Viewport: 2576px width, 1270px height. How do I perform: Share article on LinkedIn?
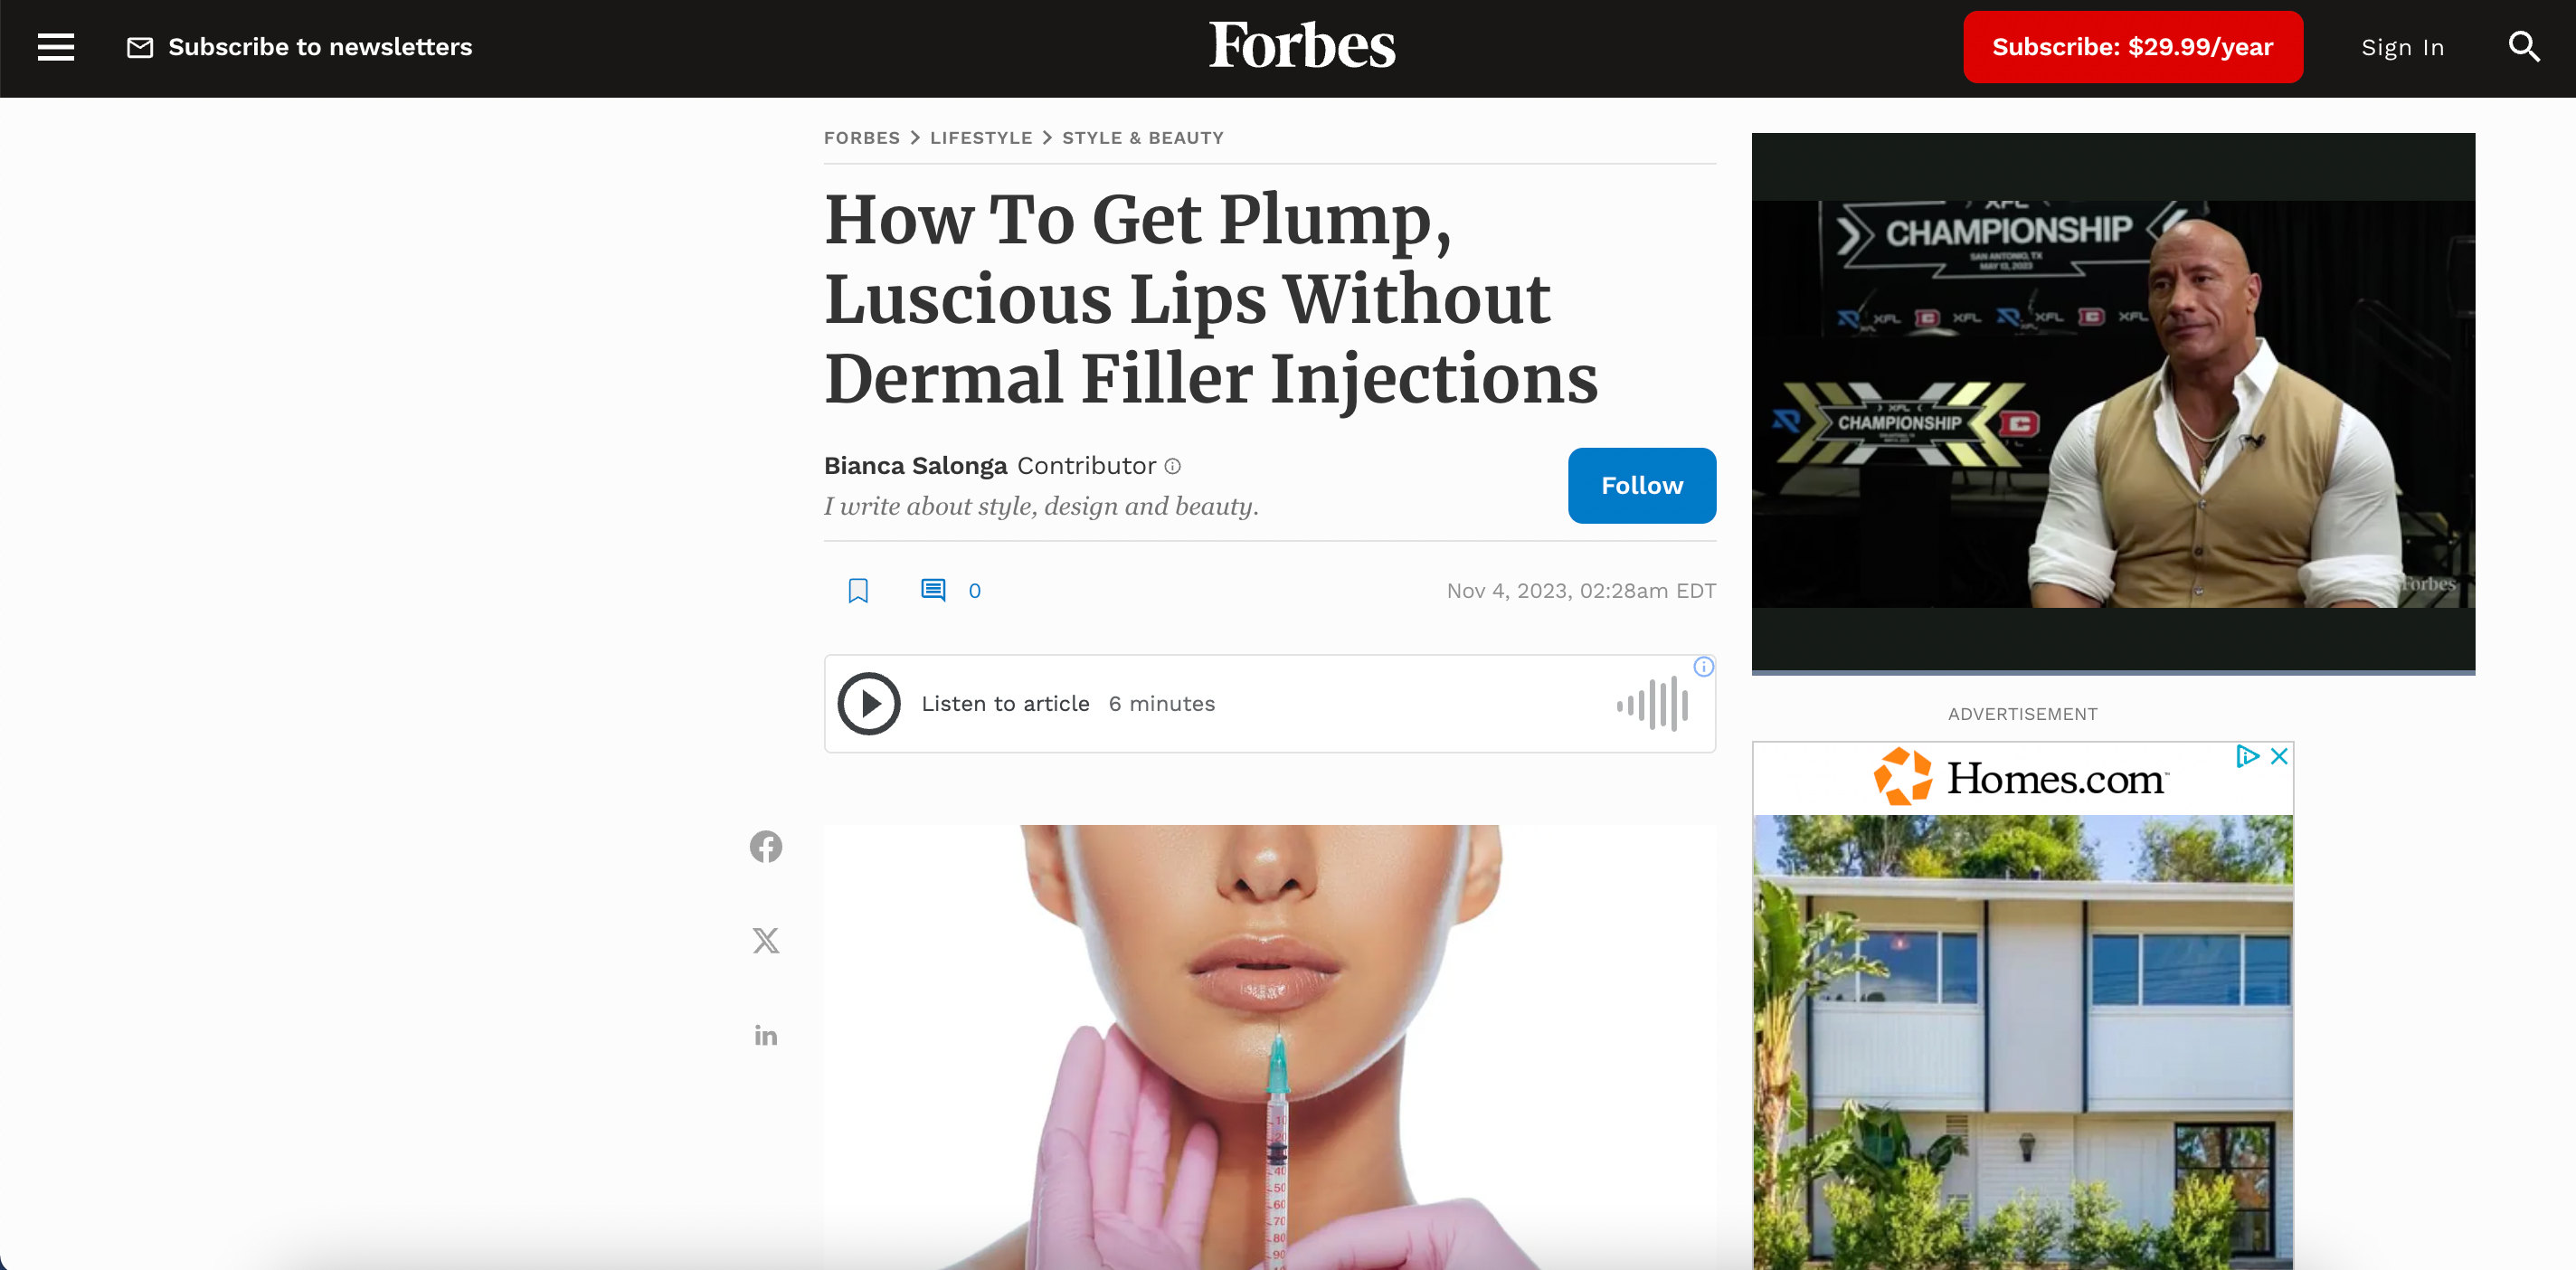(766, 1035)
